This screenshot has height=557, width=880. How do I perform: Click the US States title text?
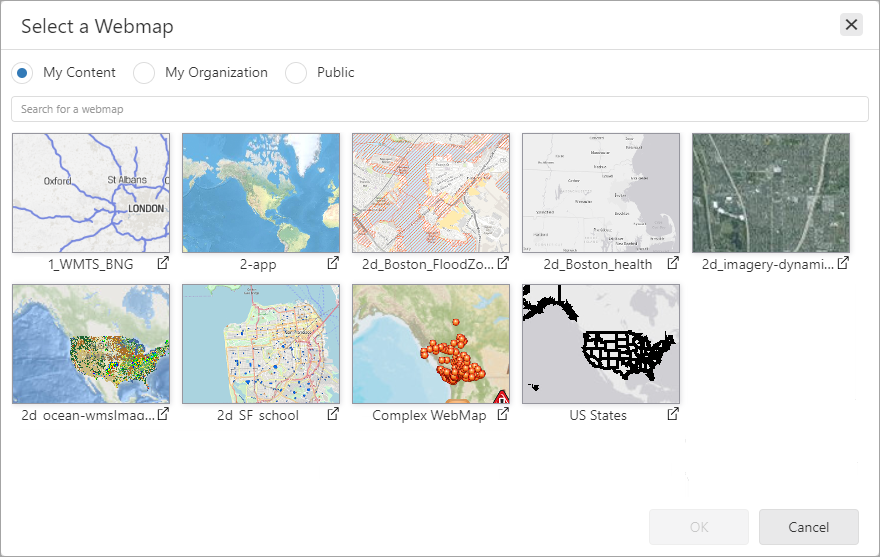tap(598, 416)
